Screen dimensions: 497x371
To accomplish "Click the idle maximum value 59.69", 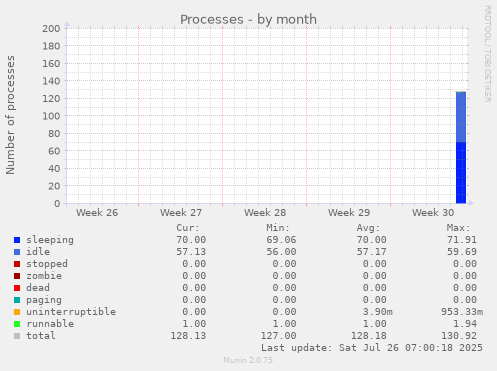I will (x=462, y=252).
